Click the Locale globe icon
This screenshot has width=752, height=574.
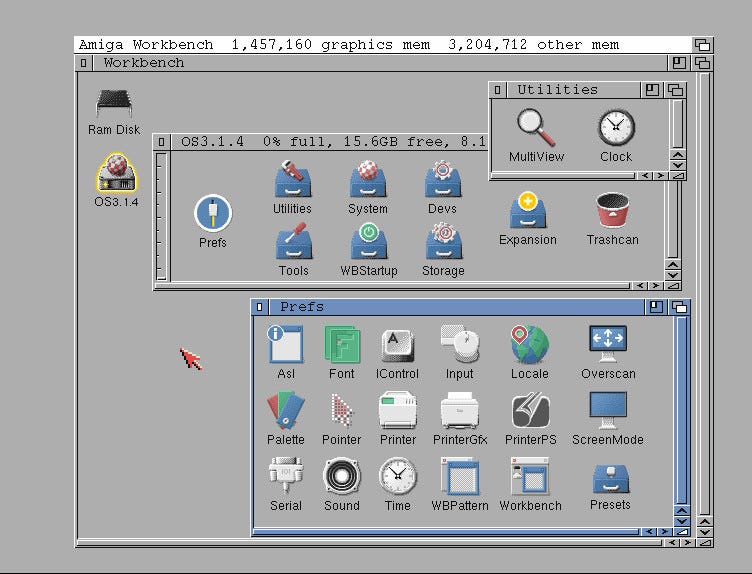click(529, 344)
